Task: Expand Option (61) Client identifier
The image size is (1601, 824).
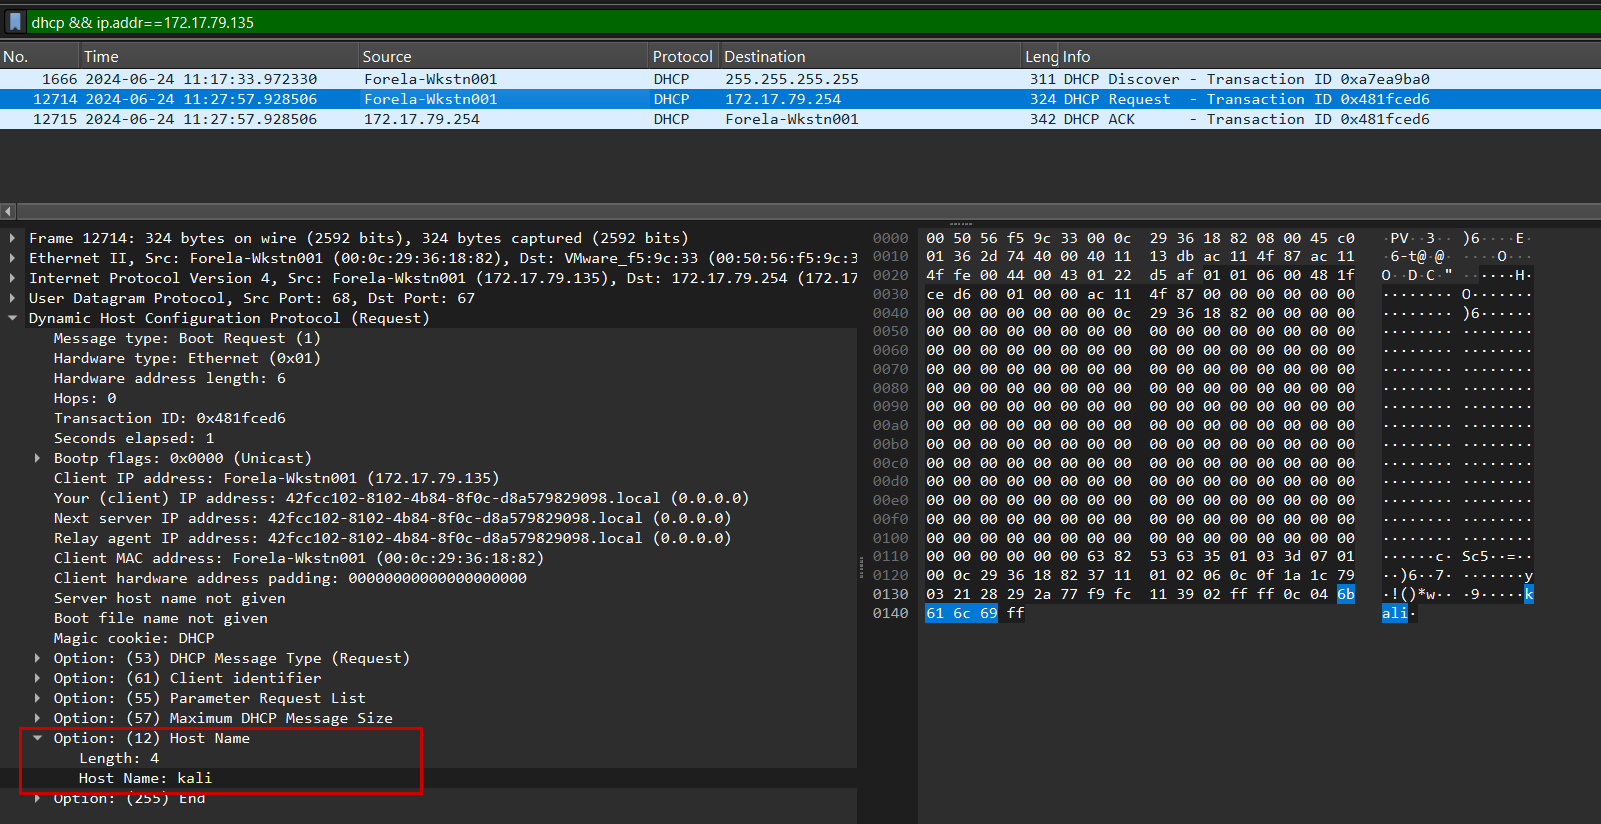Action: coord(38,678)
